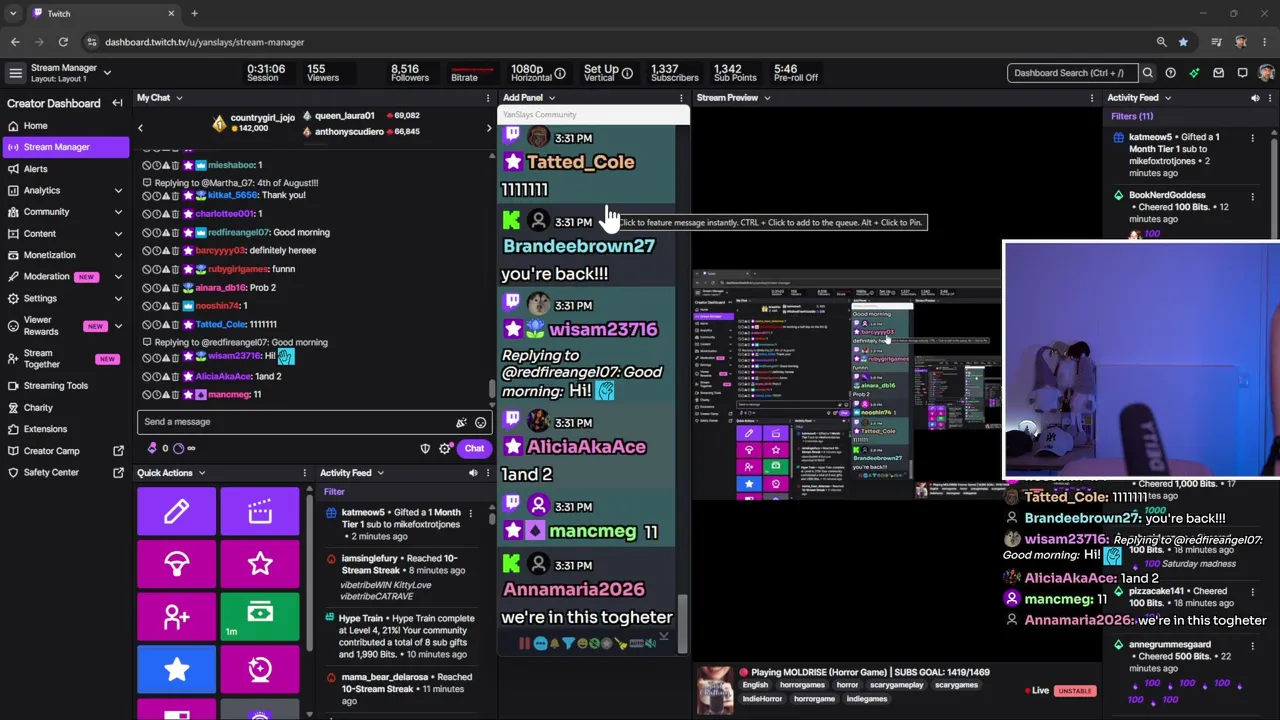Go to Home in sidebar
The width and height of the screenshot is (1280, 720).
coord(65,126)
